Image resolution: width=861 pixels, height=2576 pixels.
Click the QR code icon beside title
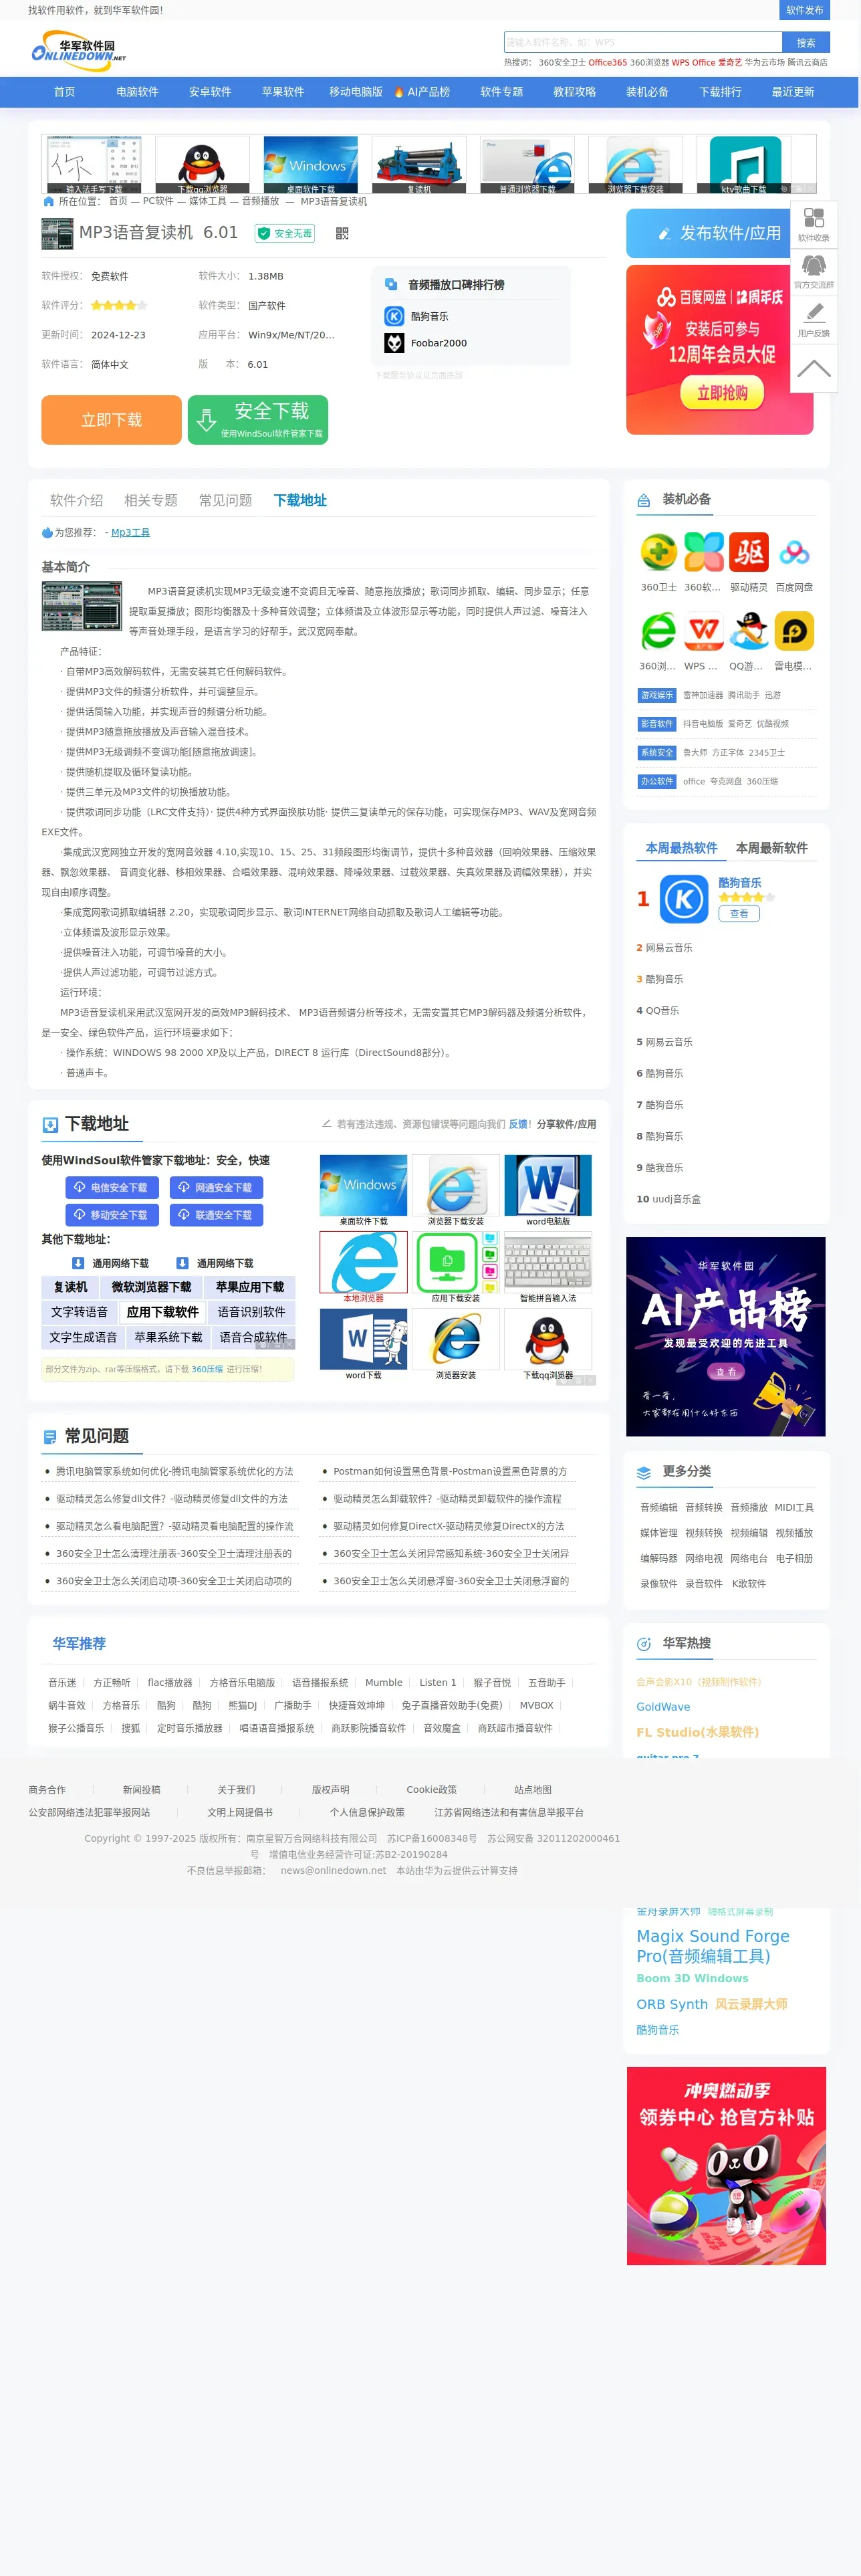click(342, 233)
